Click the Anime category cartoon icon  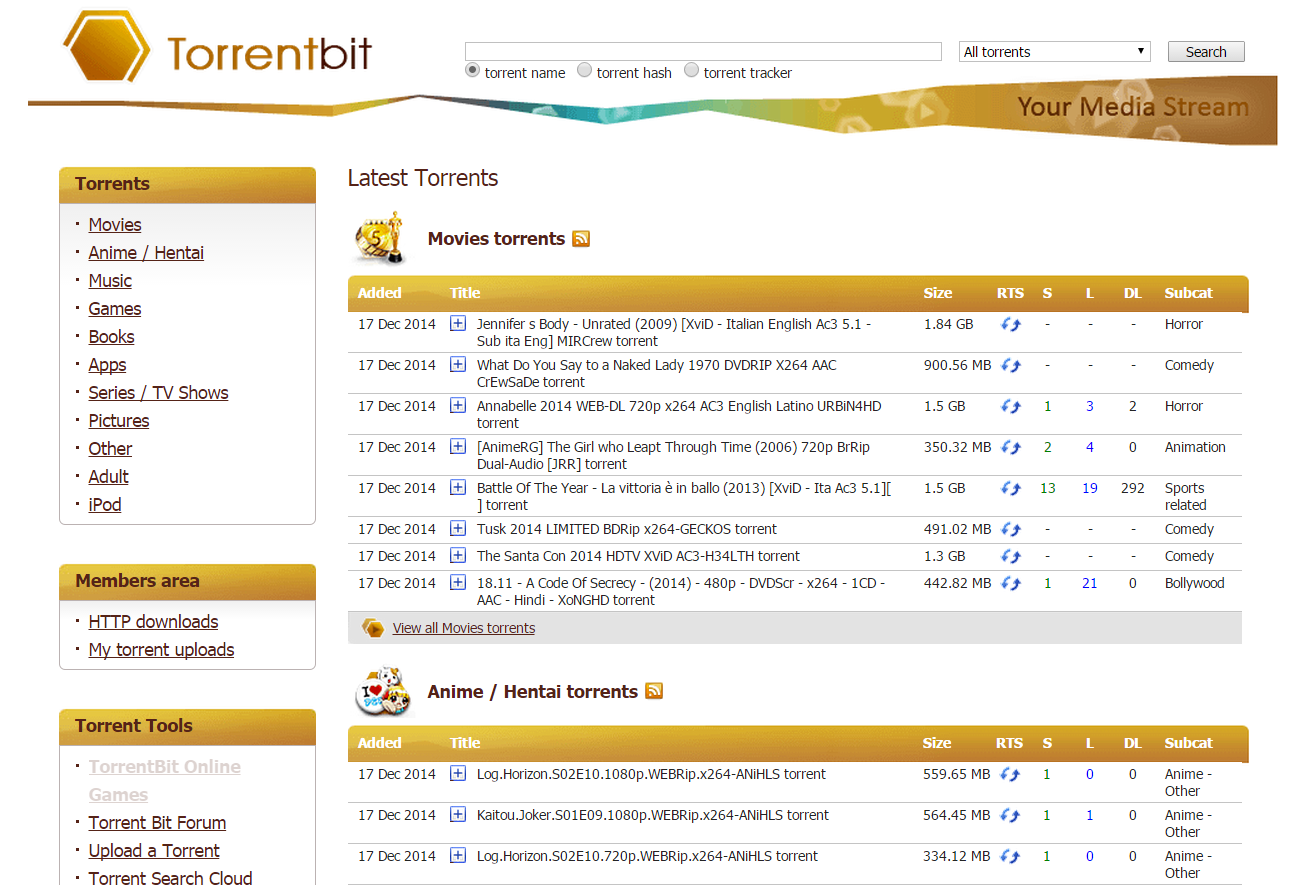click(385, 690)
